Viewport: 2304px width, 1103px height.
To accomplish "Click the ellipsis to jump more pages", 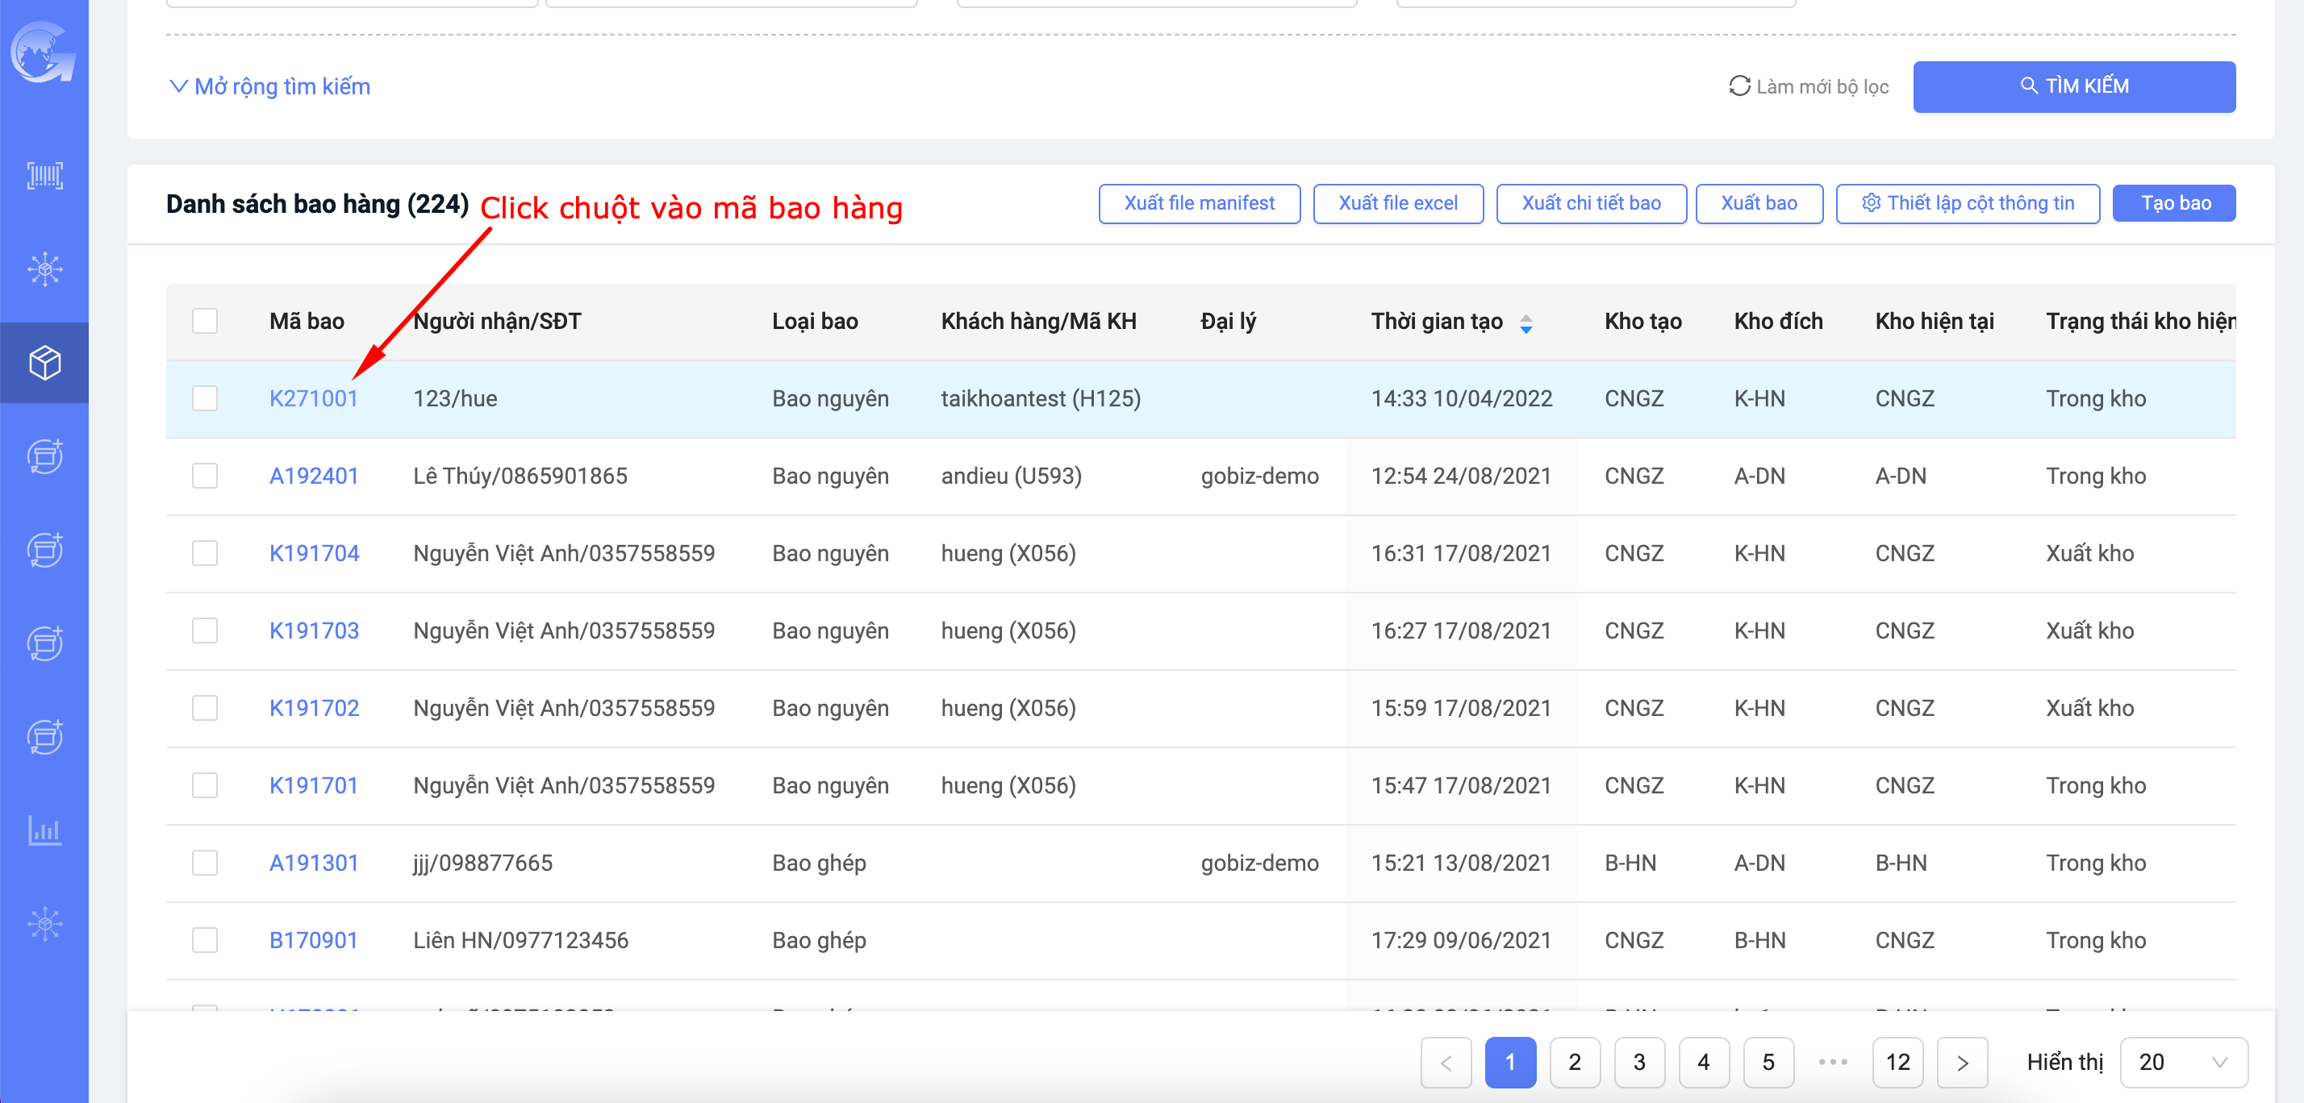I will pos(1833,1062).
